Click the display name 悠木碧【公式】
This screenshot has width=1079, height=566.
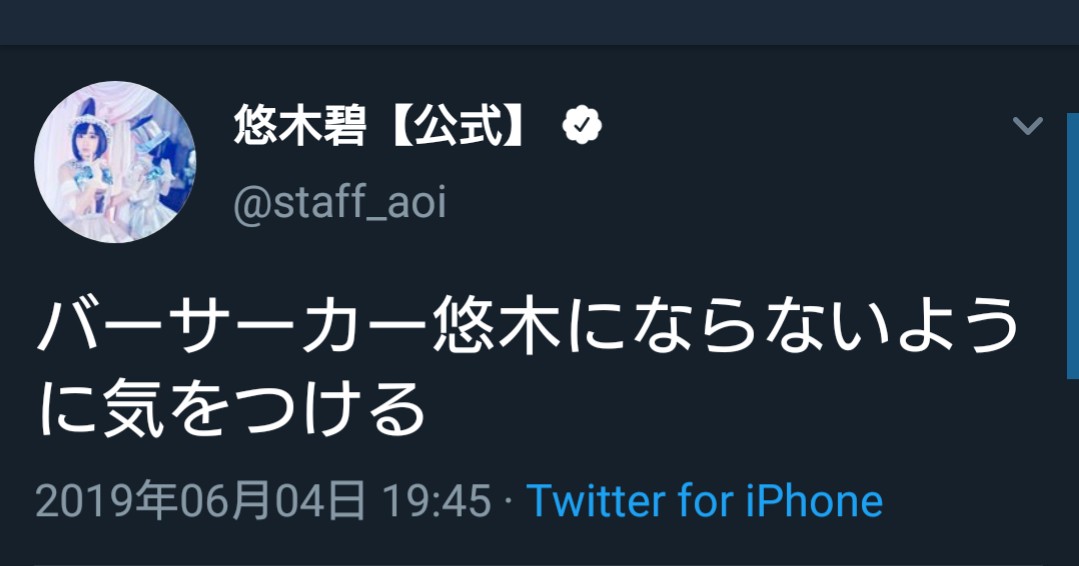[x=380, y=127]
